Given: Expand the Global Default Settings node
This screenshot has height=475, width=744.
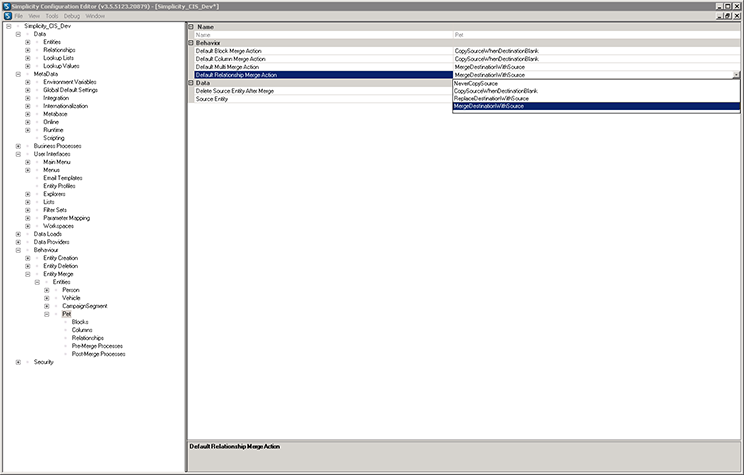Looking at the screenshot, I should [28, 90].
